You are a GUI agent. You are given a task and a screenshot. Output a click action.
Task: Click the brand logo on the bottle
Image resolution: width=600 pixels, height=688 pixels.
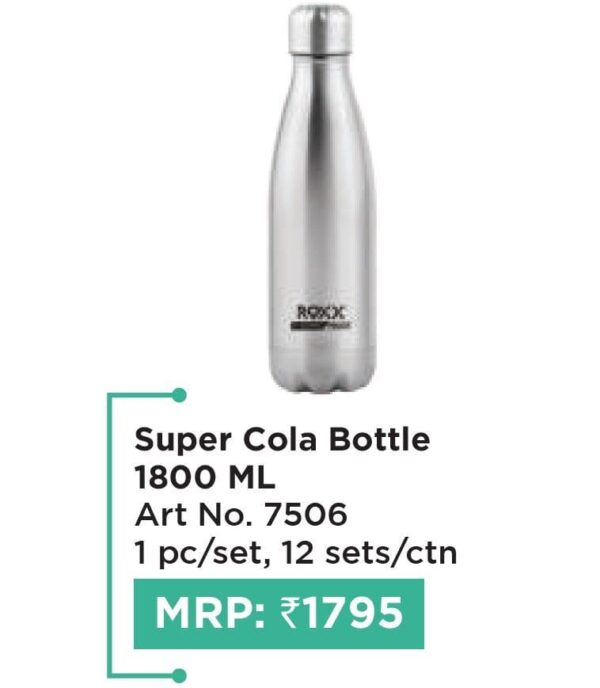coord(322,313)
